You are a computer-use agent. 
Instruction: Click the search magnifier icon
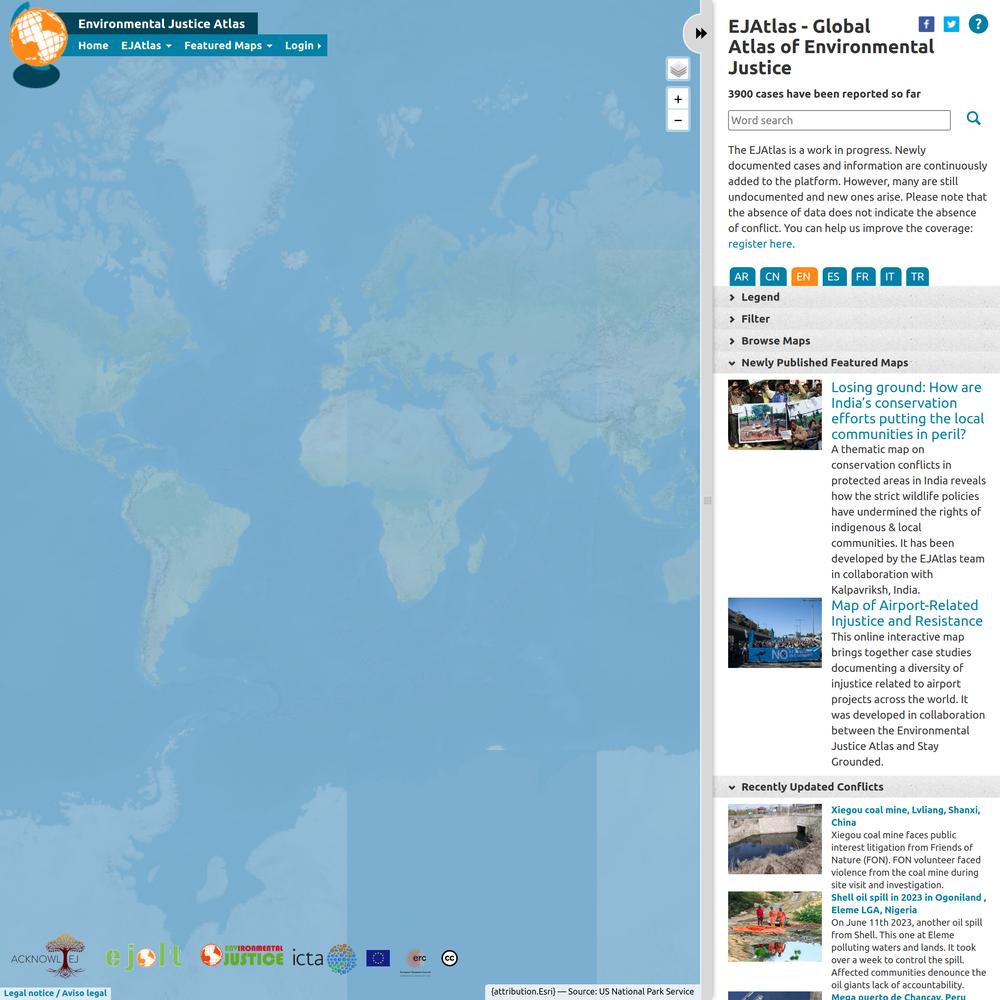pyautogui.click(x=973, y=118)
